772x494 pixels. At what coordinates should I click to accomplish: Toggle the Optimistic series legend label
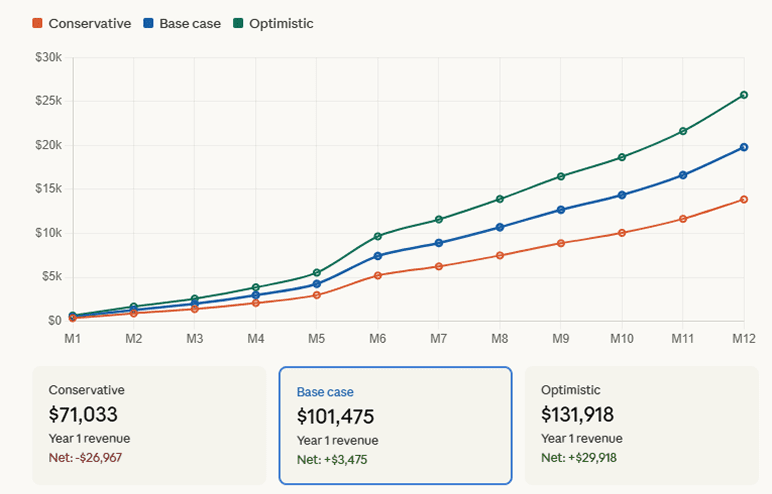[x=279, y=23]
